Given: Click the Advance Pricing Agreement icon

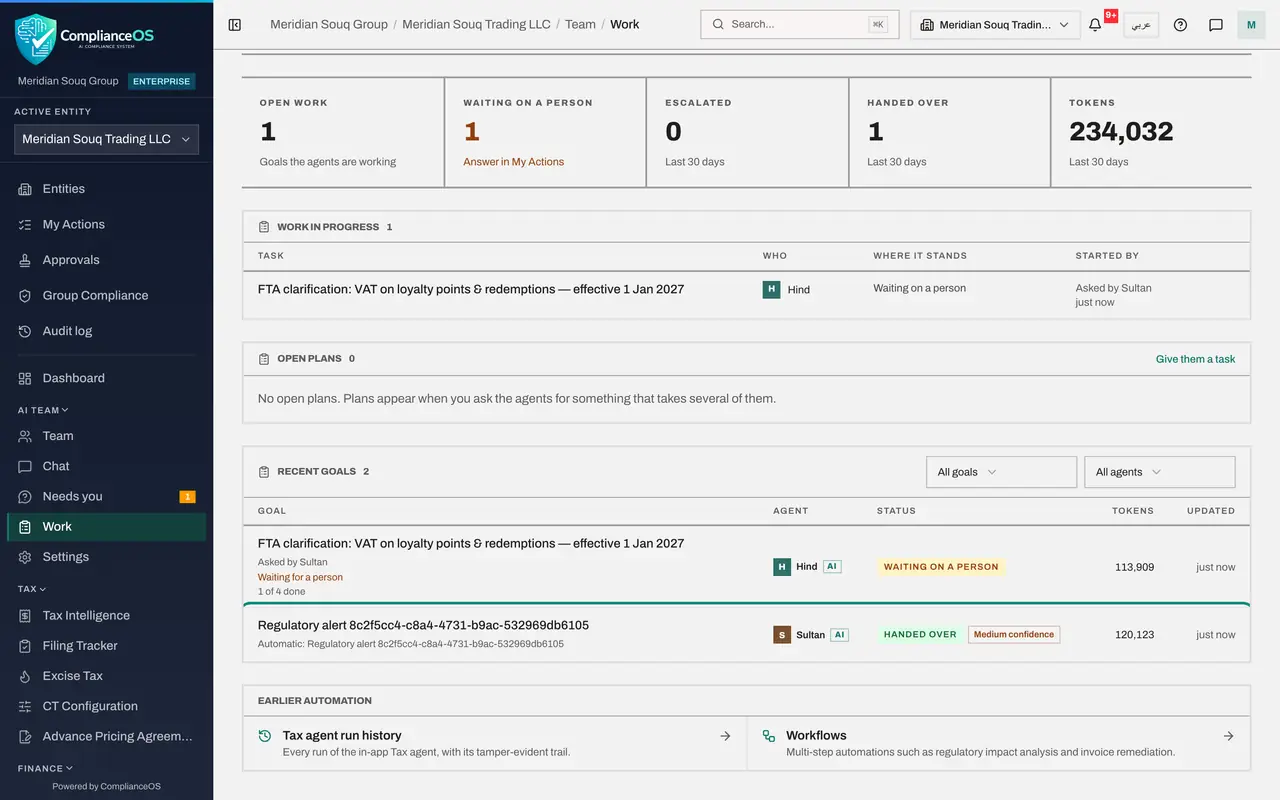Looking at the screenshot, I should click(25, 736).
